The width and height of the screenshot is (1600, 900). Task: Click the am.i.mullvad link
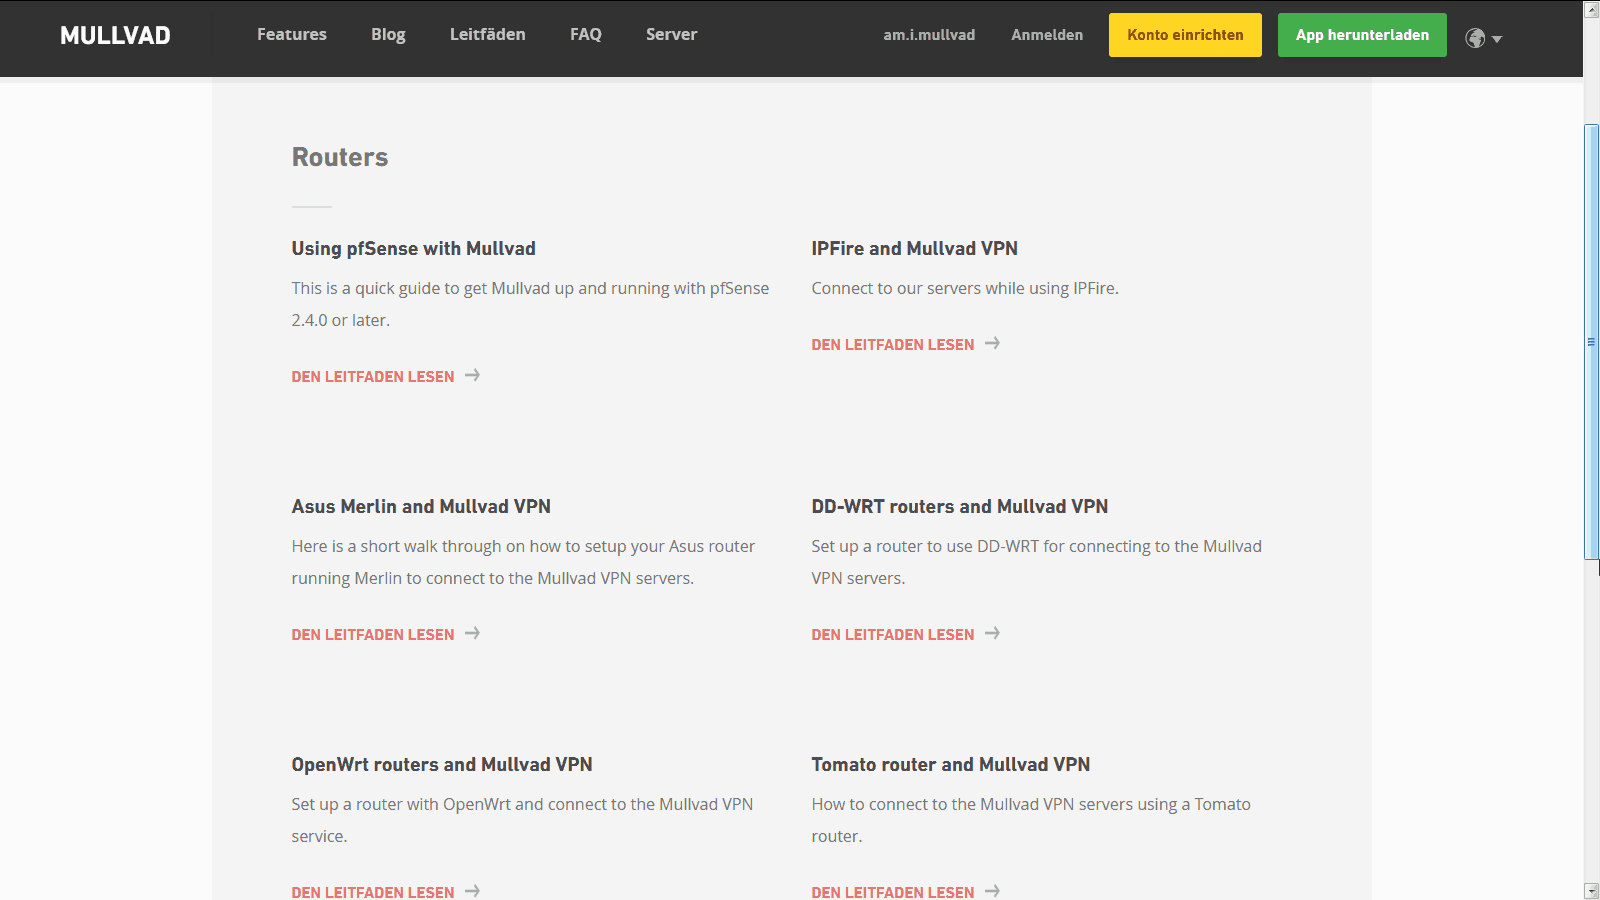tap(929, 35)
